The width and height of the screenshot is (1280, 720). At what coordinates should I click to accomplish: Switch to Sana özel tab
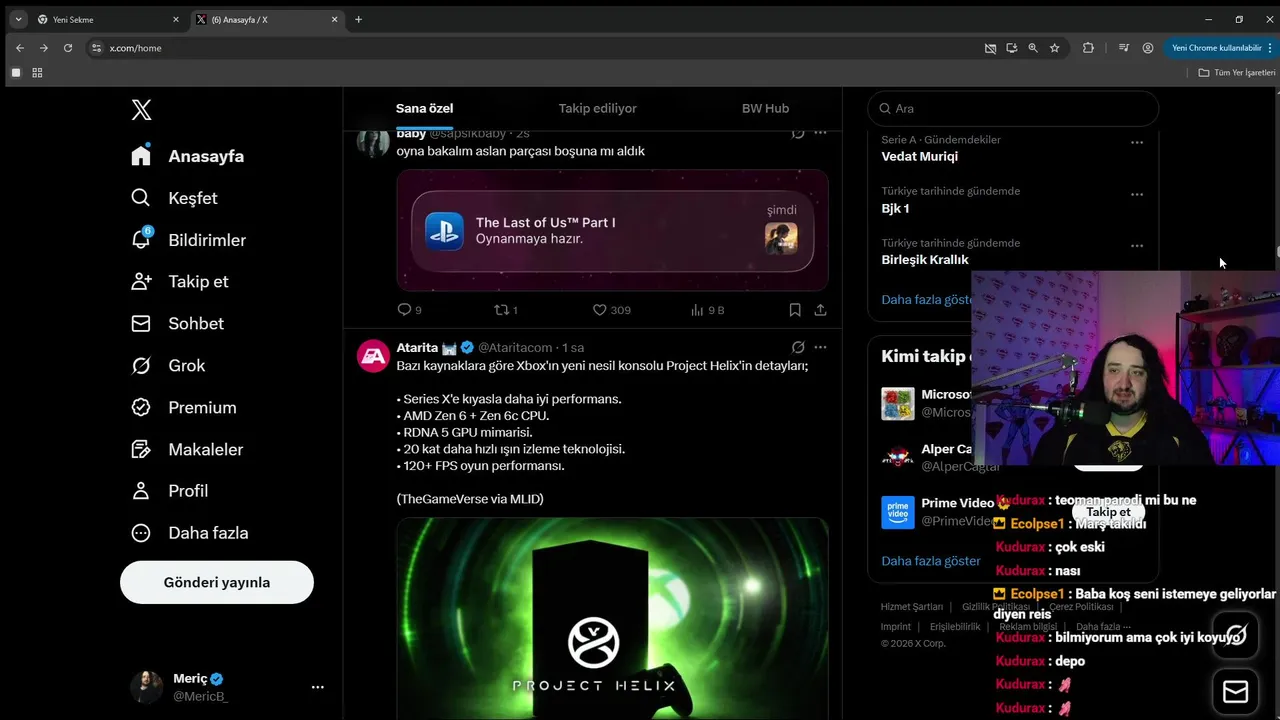pyautogui.click(x=424, y=108)
